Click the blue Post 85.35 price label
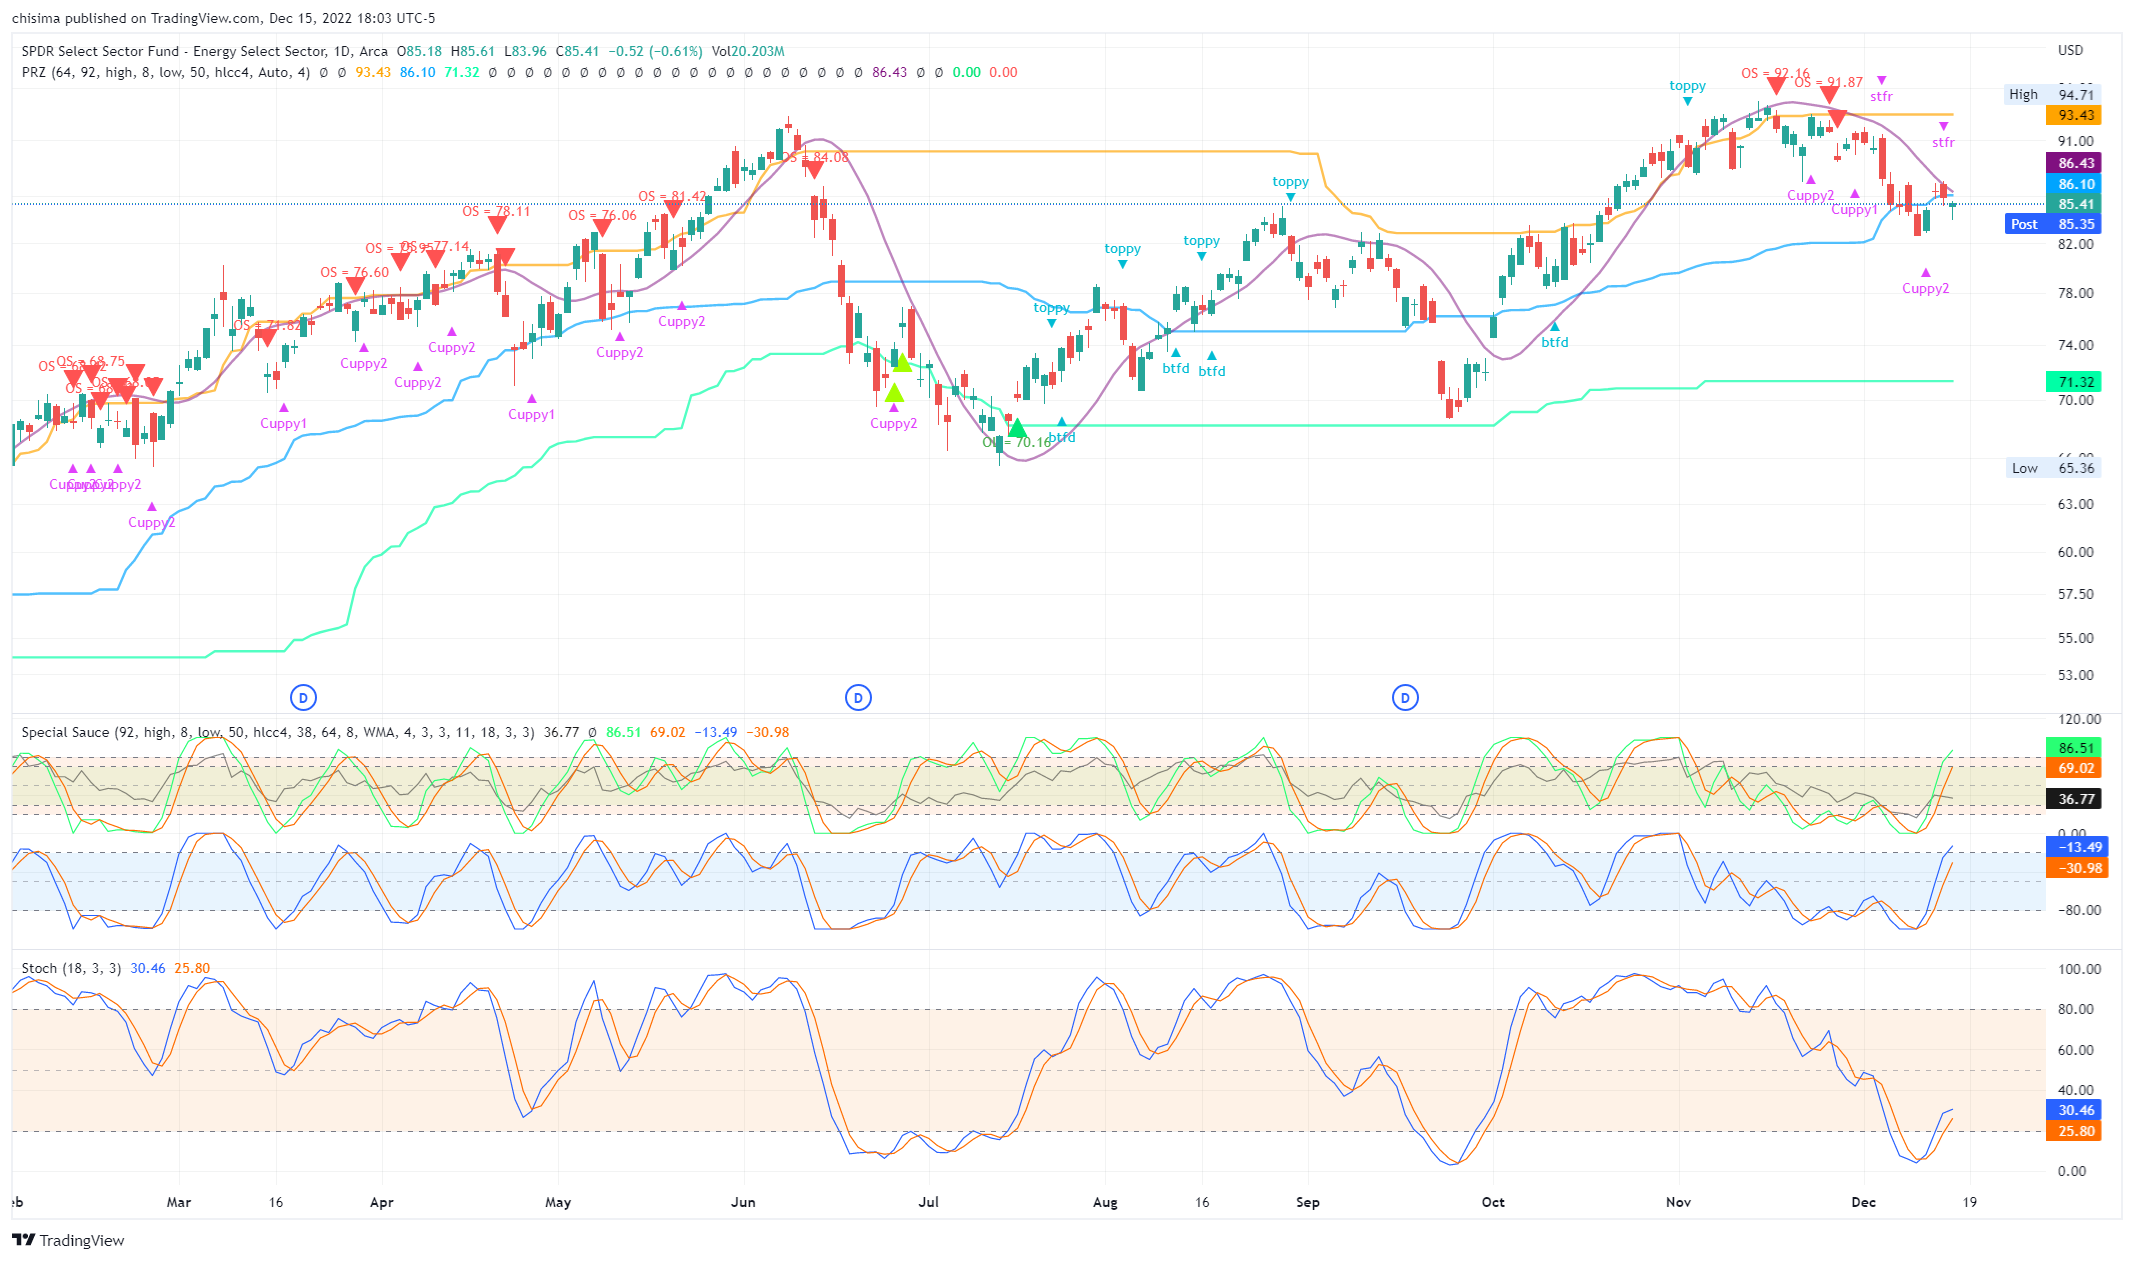Viewport: 2134px width, 1261px height. click(x=2054, y=224)
